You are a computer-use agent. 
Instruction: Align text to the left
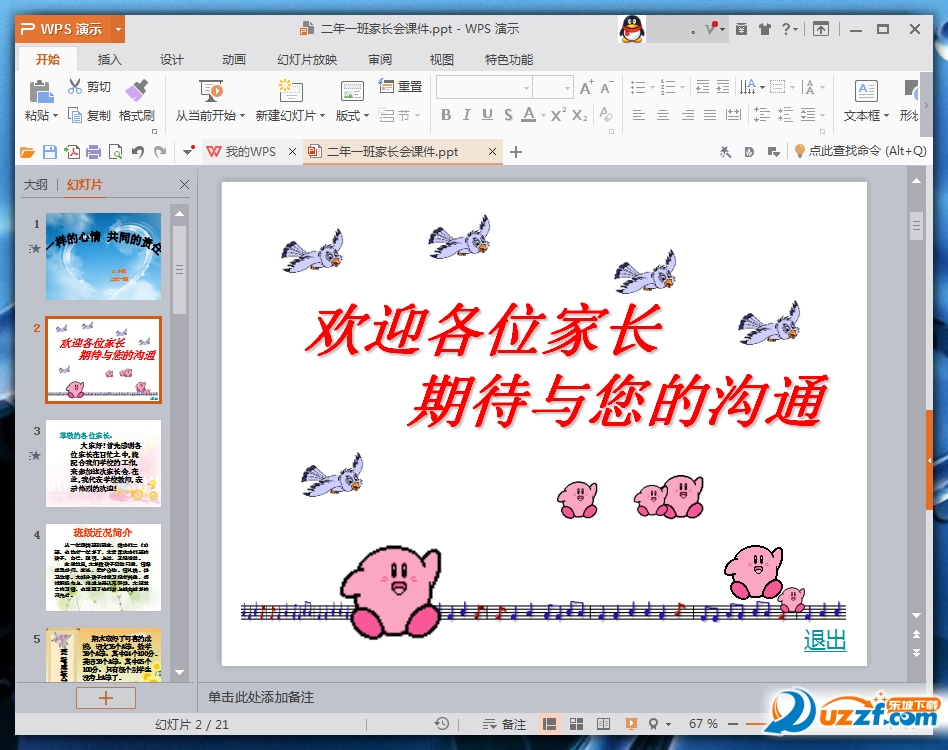tap(638, 115)
